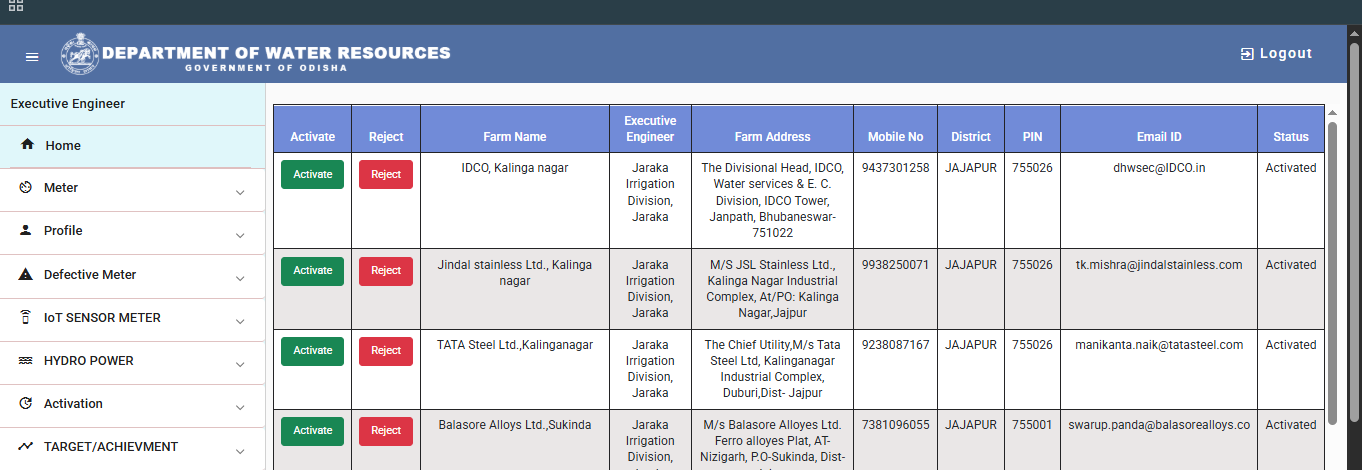Click the Odisha government emblem logo

[x=80, y=55]
